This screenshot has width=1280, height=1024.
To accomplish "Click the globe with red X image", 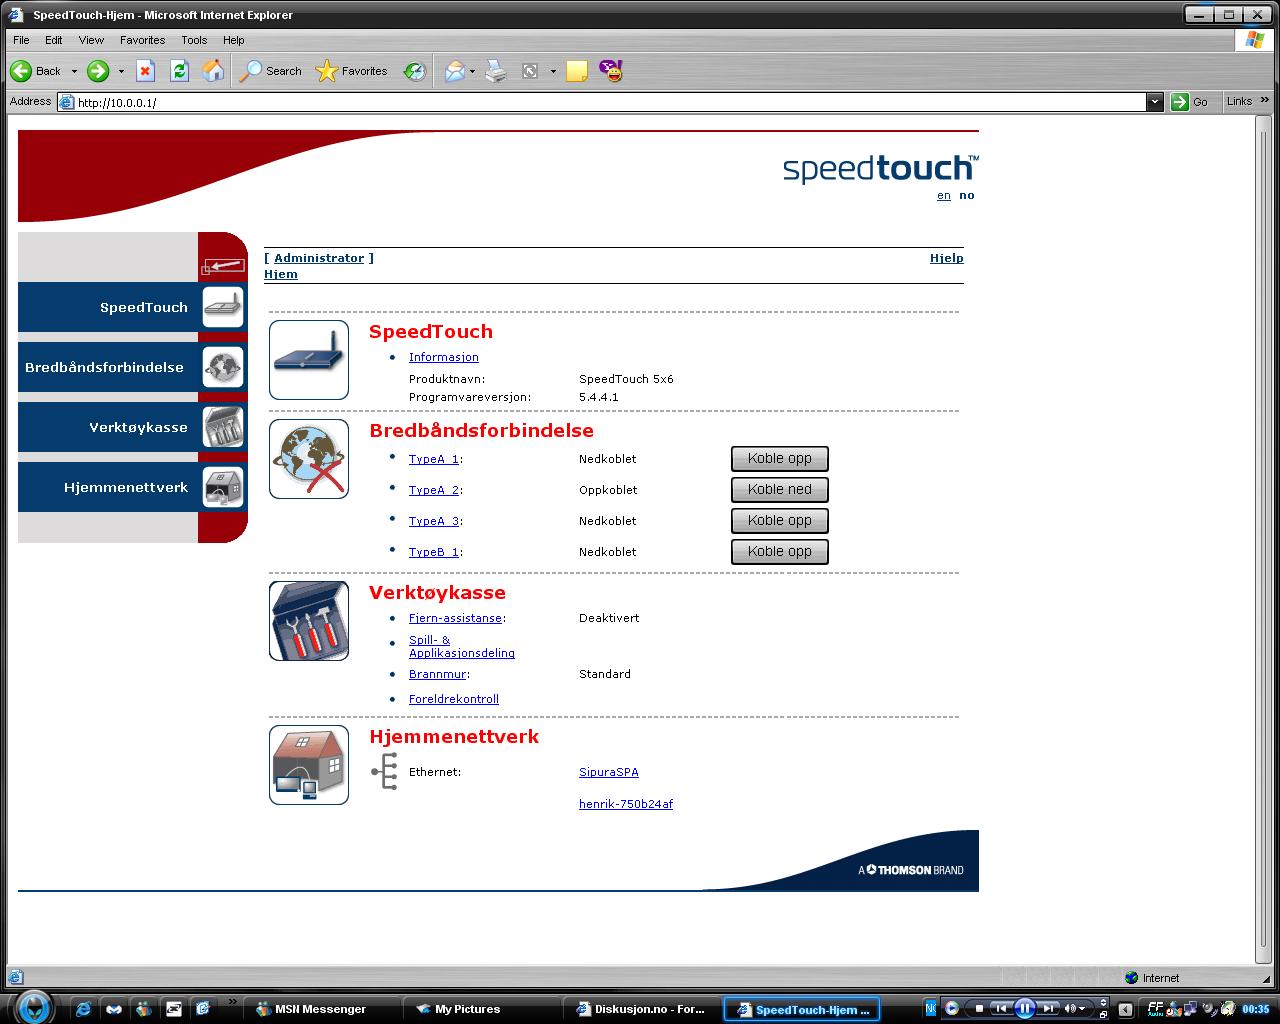I will pos(309,459).
